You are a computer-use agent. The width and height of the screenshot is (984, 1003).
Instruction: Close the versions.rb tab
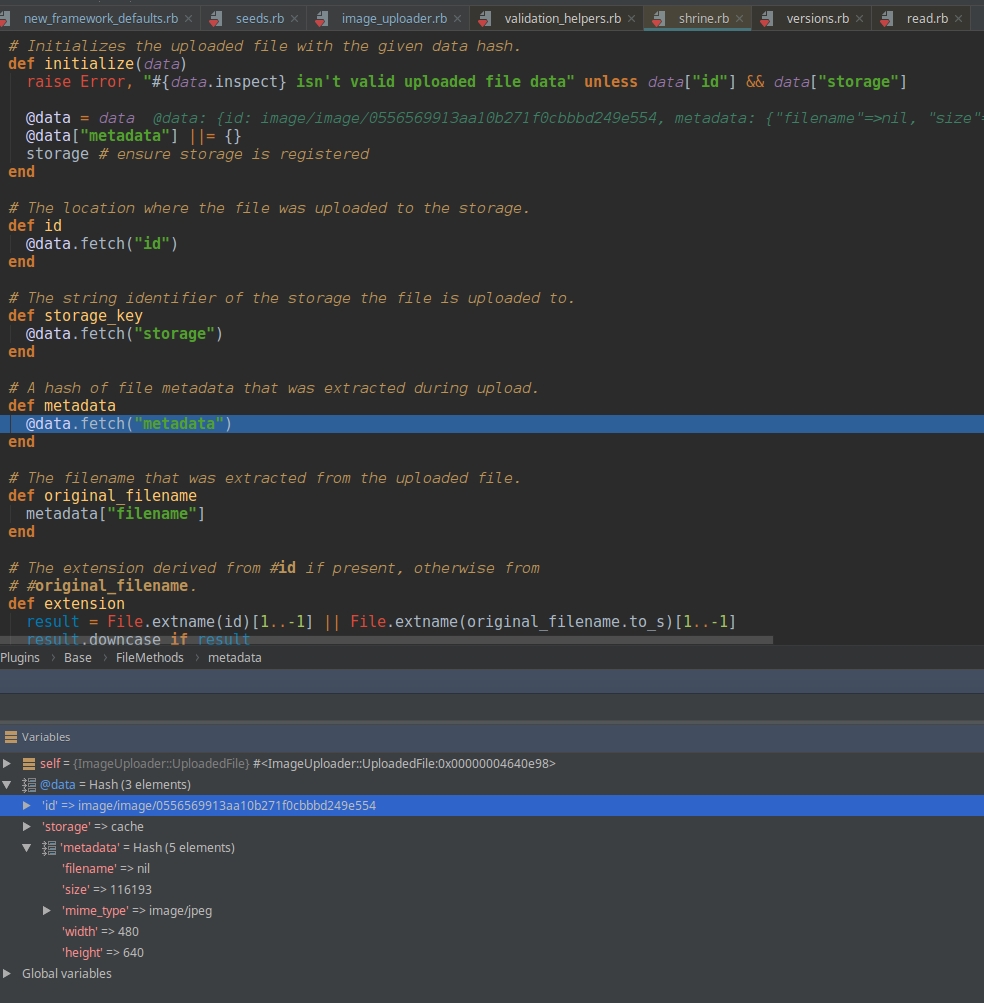coord(859,19)
